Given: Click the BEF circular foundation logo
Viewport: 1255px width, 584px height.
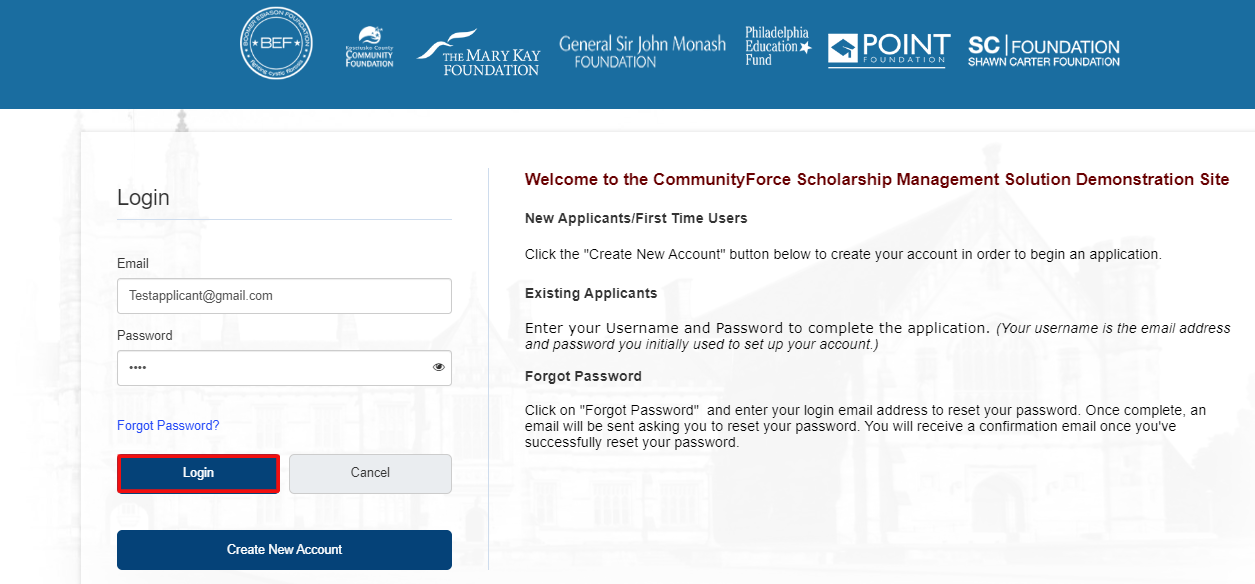Looking at the screenshot, I should pyautogui.click(x=276, y=44).
